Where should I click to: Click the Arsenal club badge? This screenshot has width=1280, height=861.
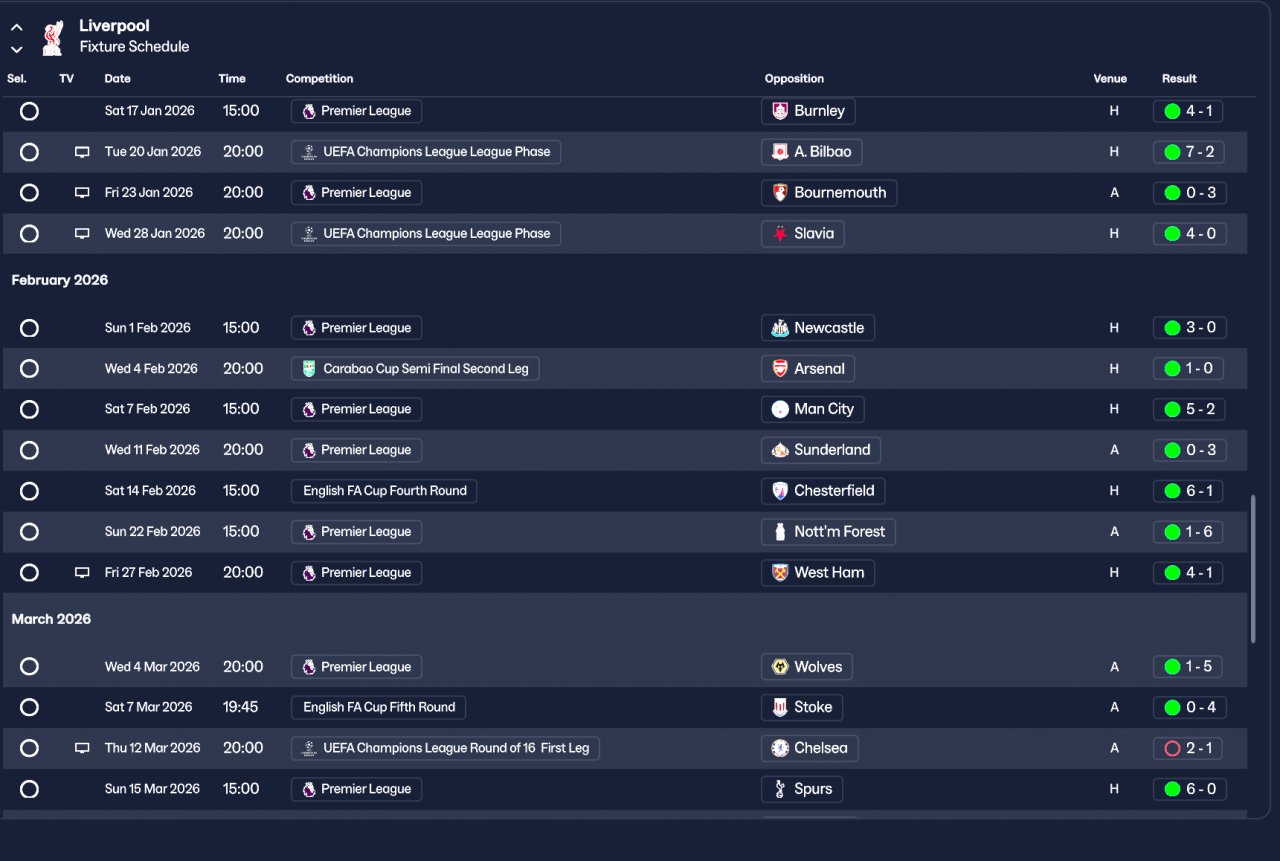[780, 369]
